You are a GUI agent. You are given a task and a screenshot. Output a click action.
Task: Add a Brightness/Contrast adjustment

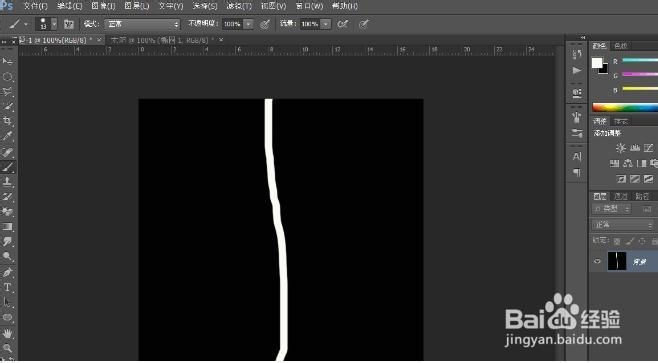click(x=621, y=148)
